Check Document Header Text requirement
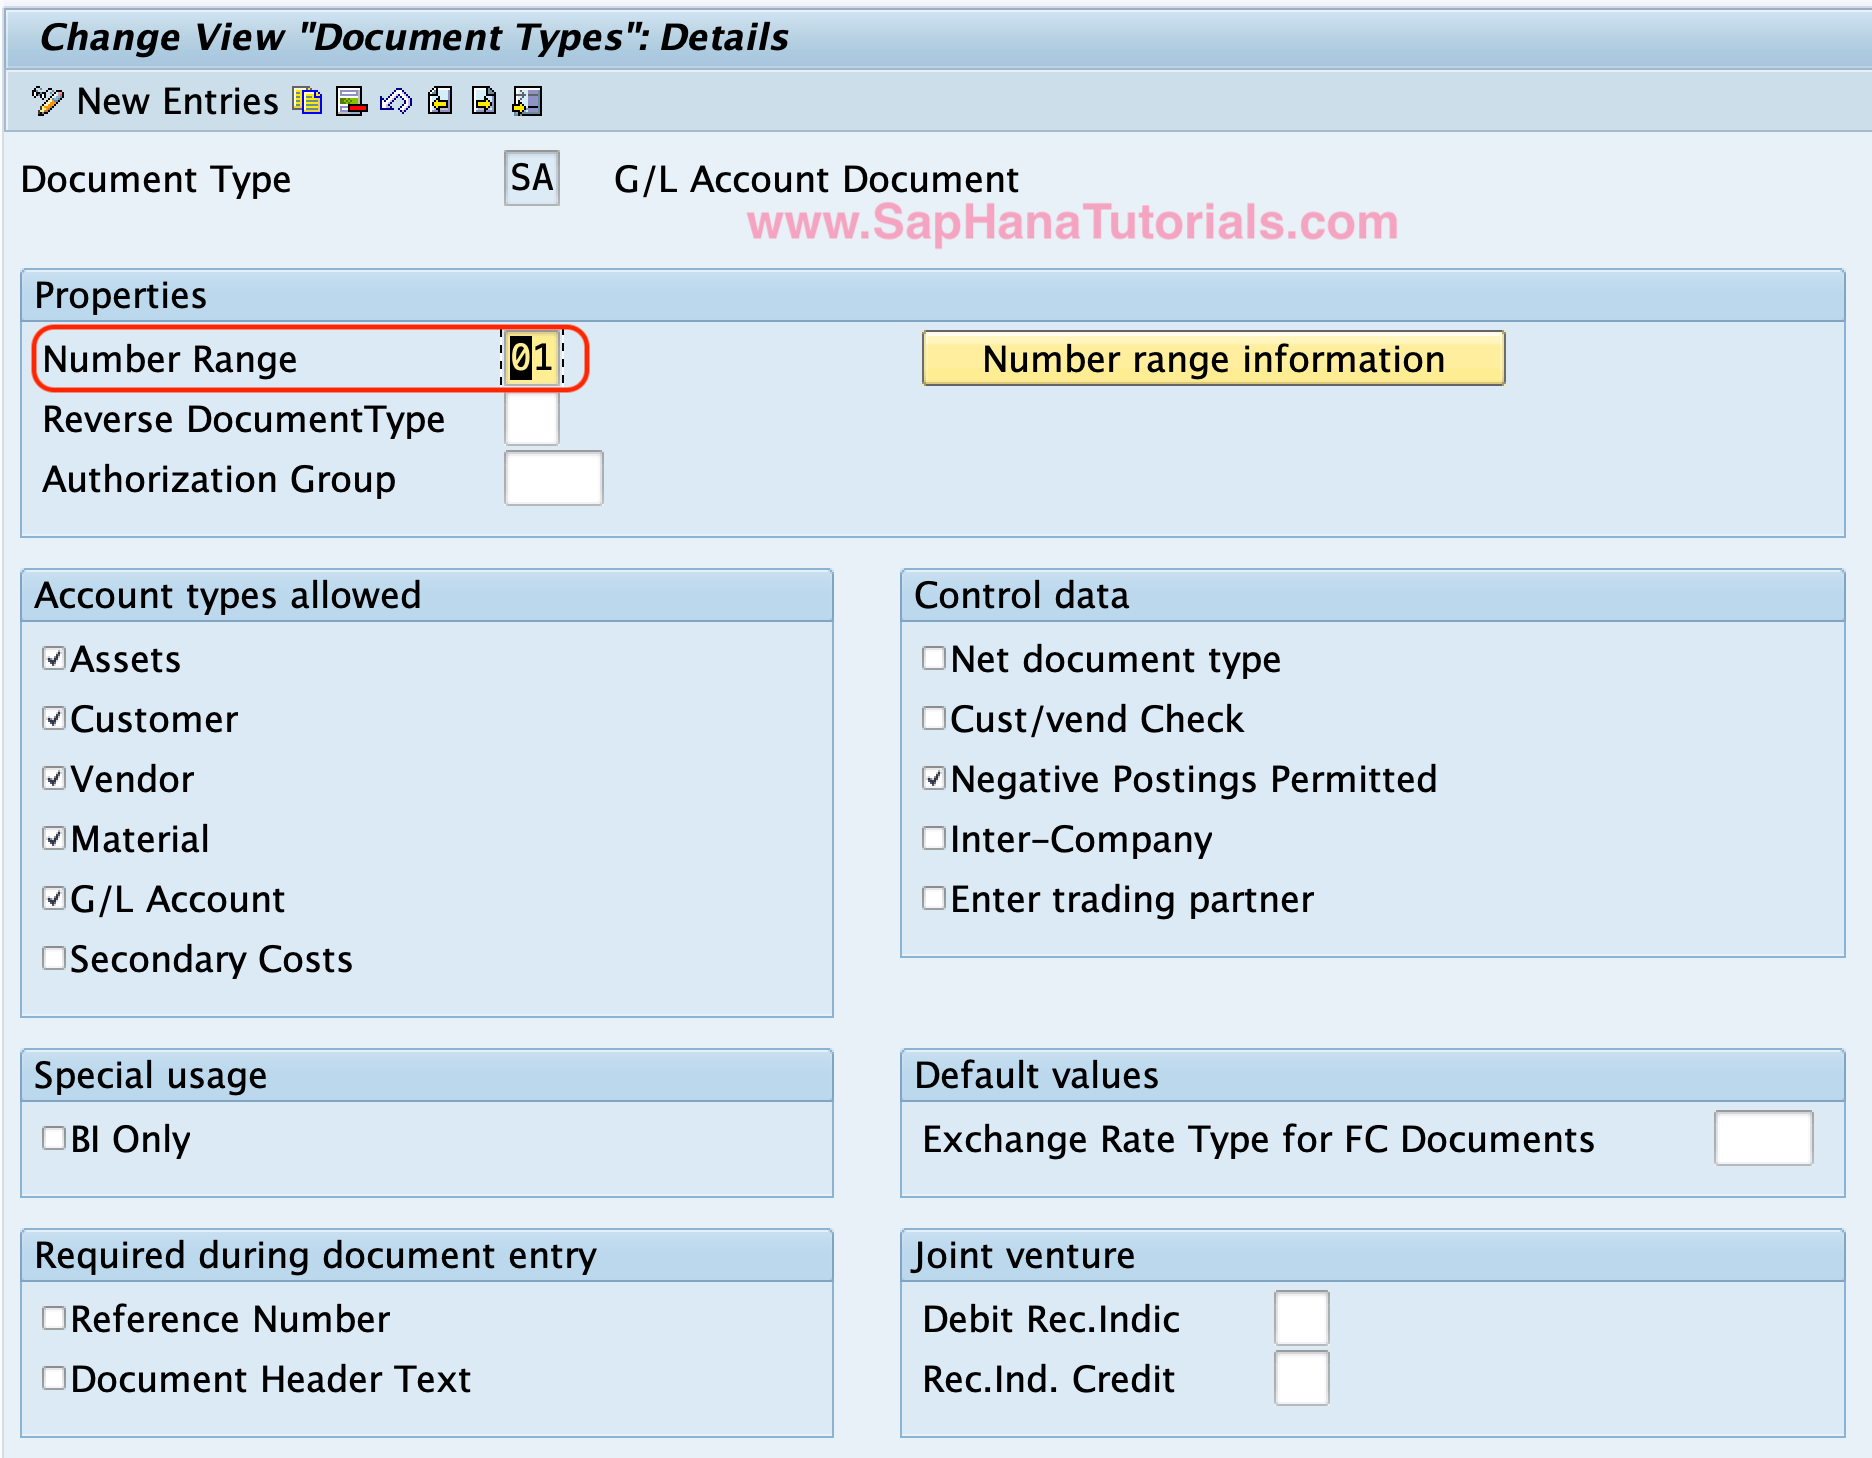Viewport: 1872px width, 1458px height. (54, 1378)
